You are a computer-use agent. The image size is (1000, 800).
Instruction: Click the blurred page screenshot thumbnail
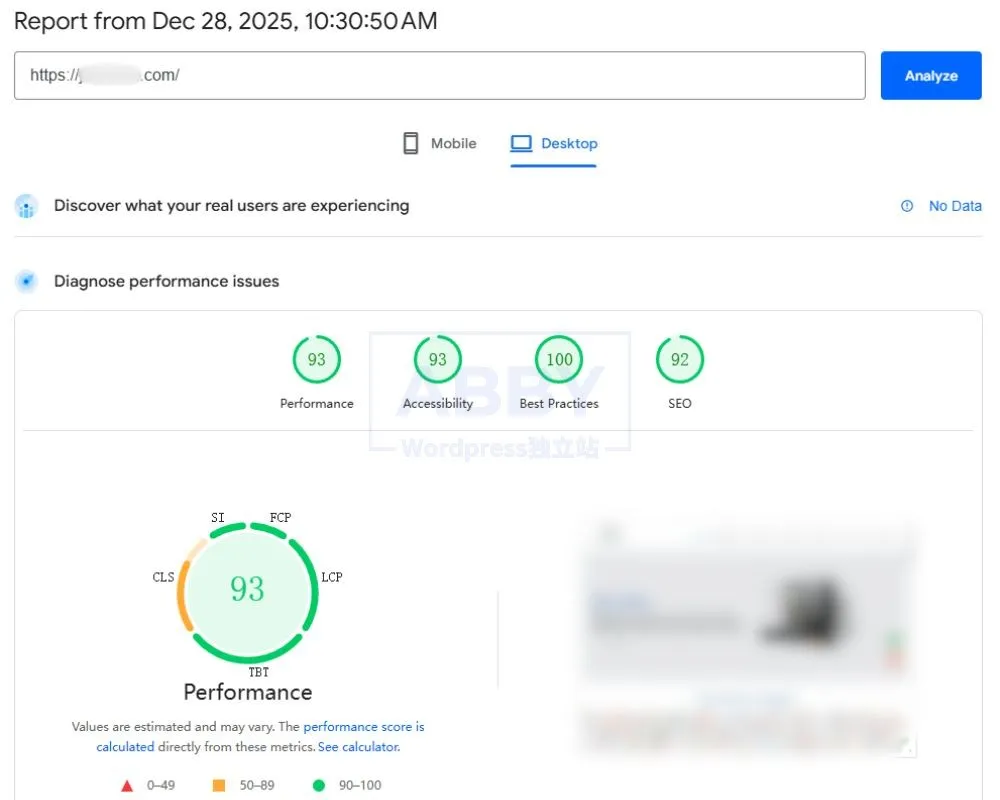tap(747, 635)
